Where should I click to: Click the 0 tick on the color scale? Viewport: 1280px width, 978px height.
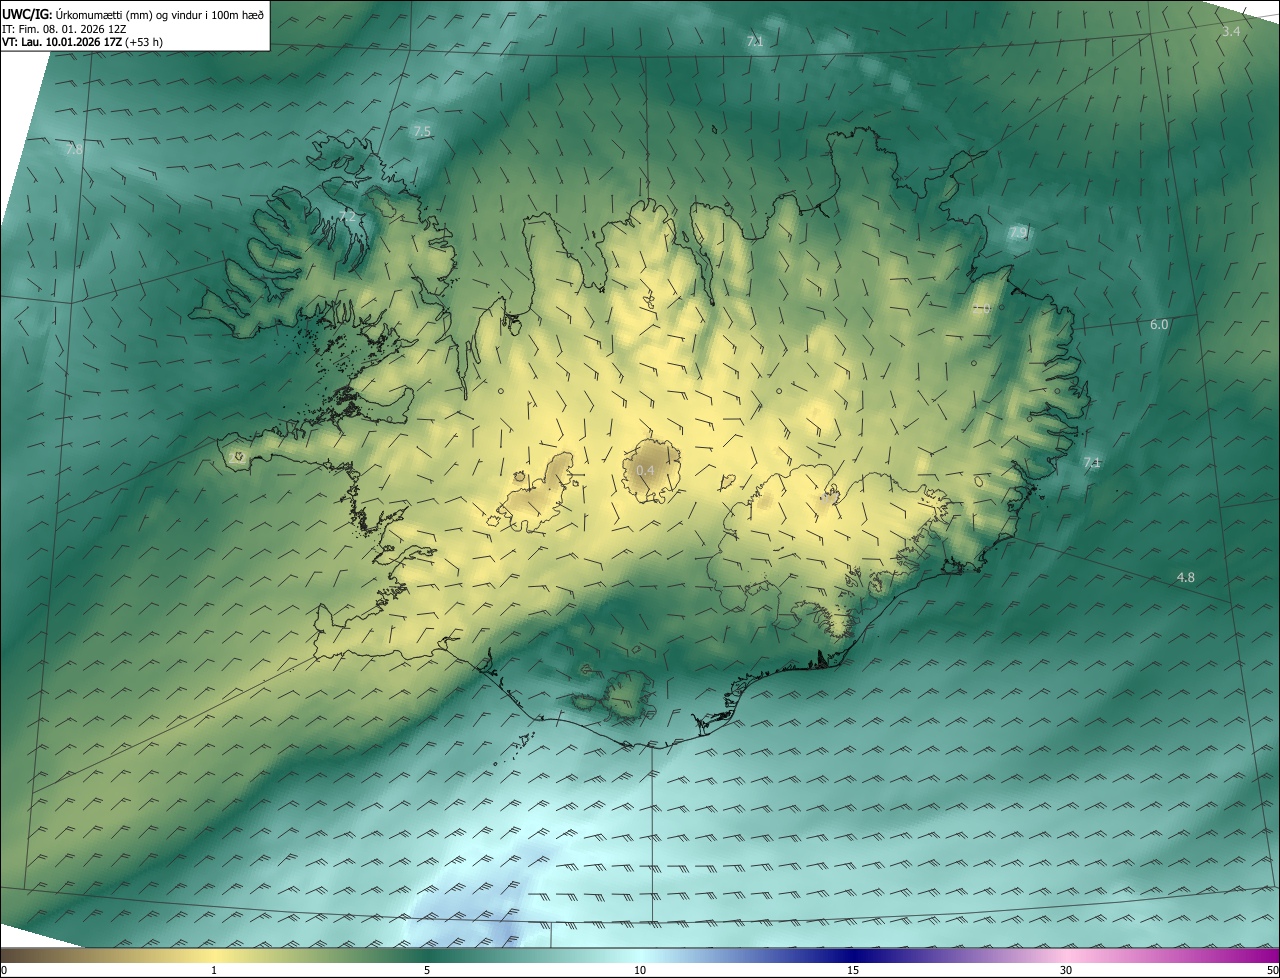4,970
